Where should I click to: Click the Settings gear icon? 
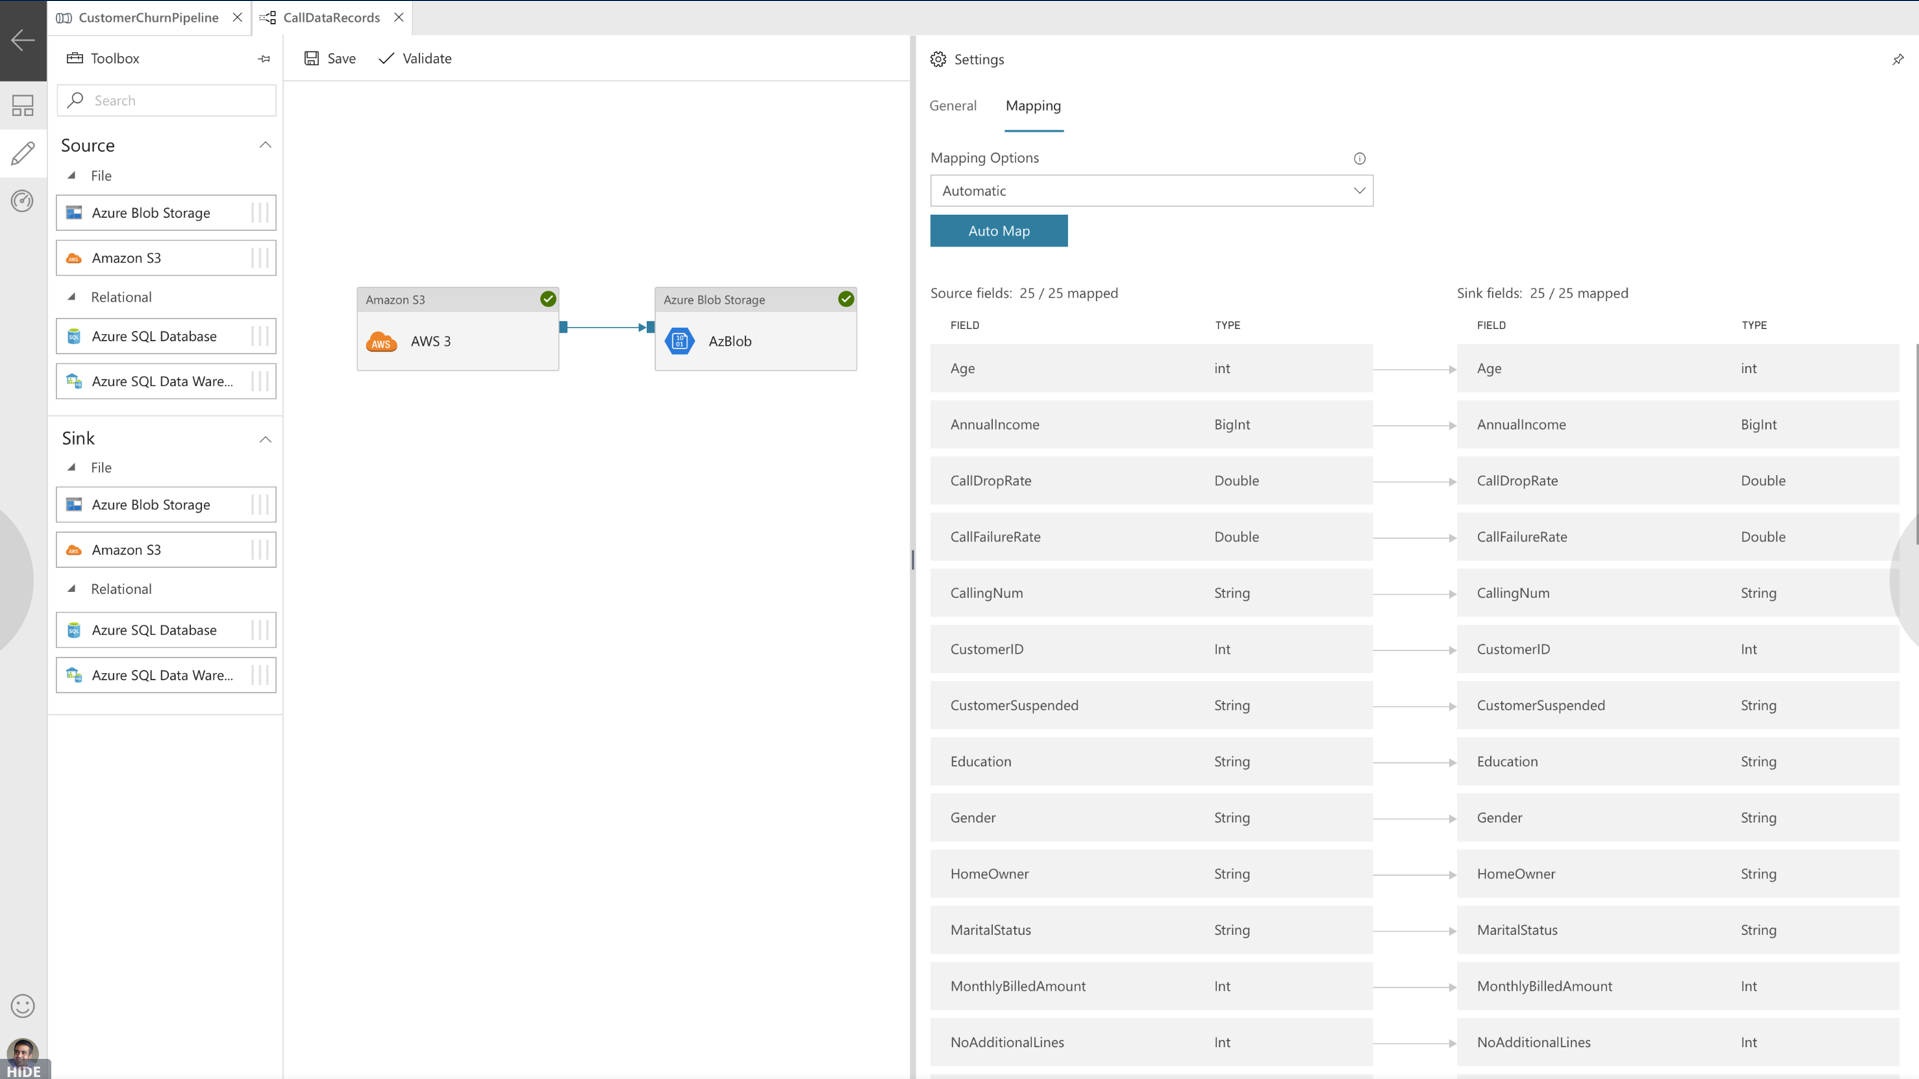coord(938,59)
